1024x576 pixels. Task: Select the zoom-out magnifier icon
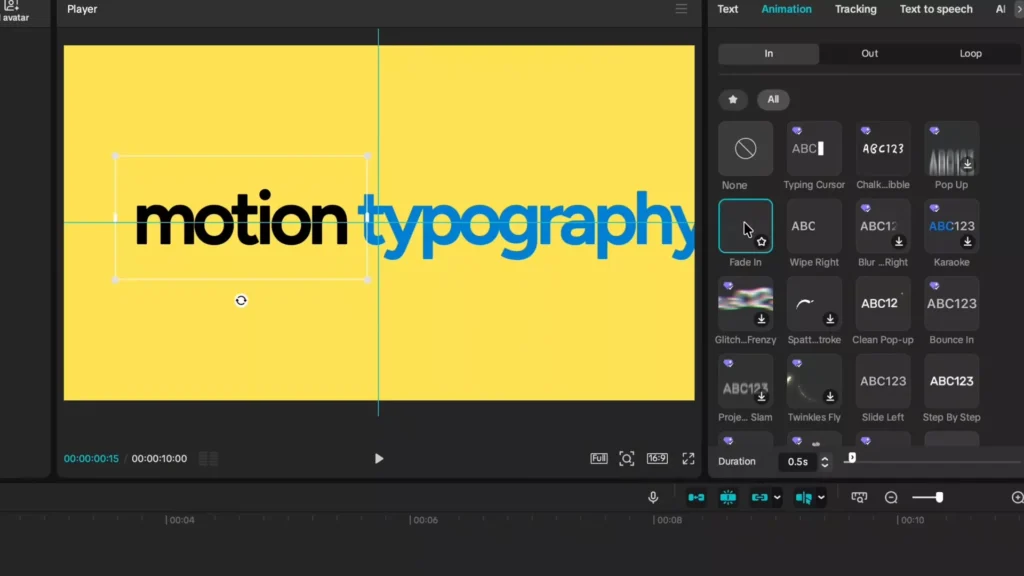(889, 497)
